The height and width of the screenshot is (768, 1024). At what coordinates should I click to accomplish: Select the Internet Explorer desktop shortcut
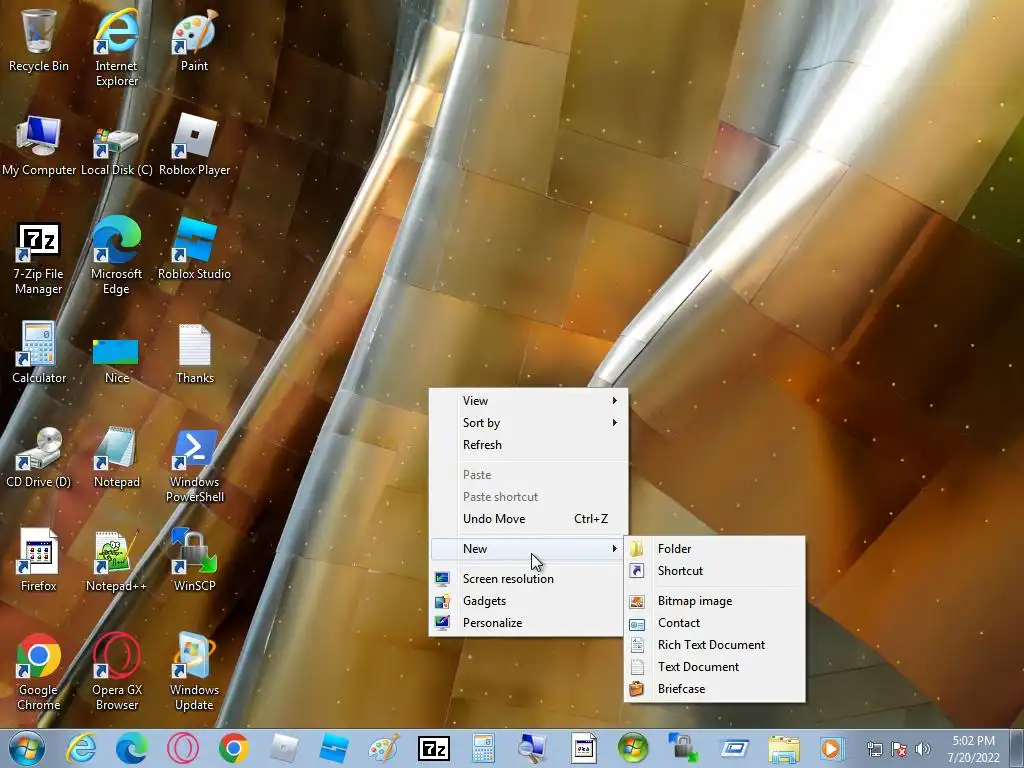coord(116,46)
